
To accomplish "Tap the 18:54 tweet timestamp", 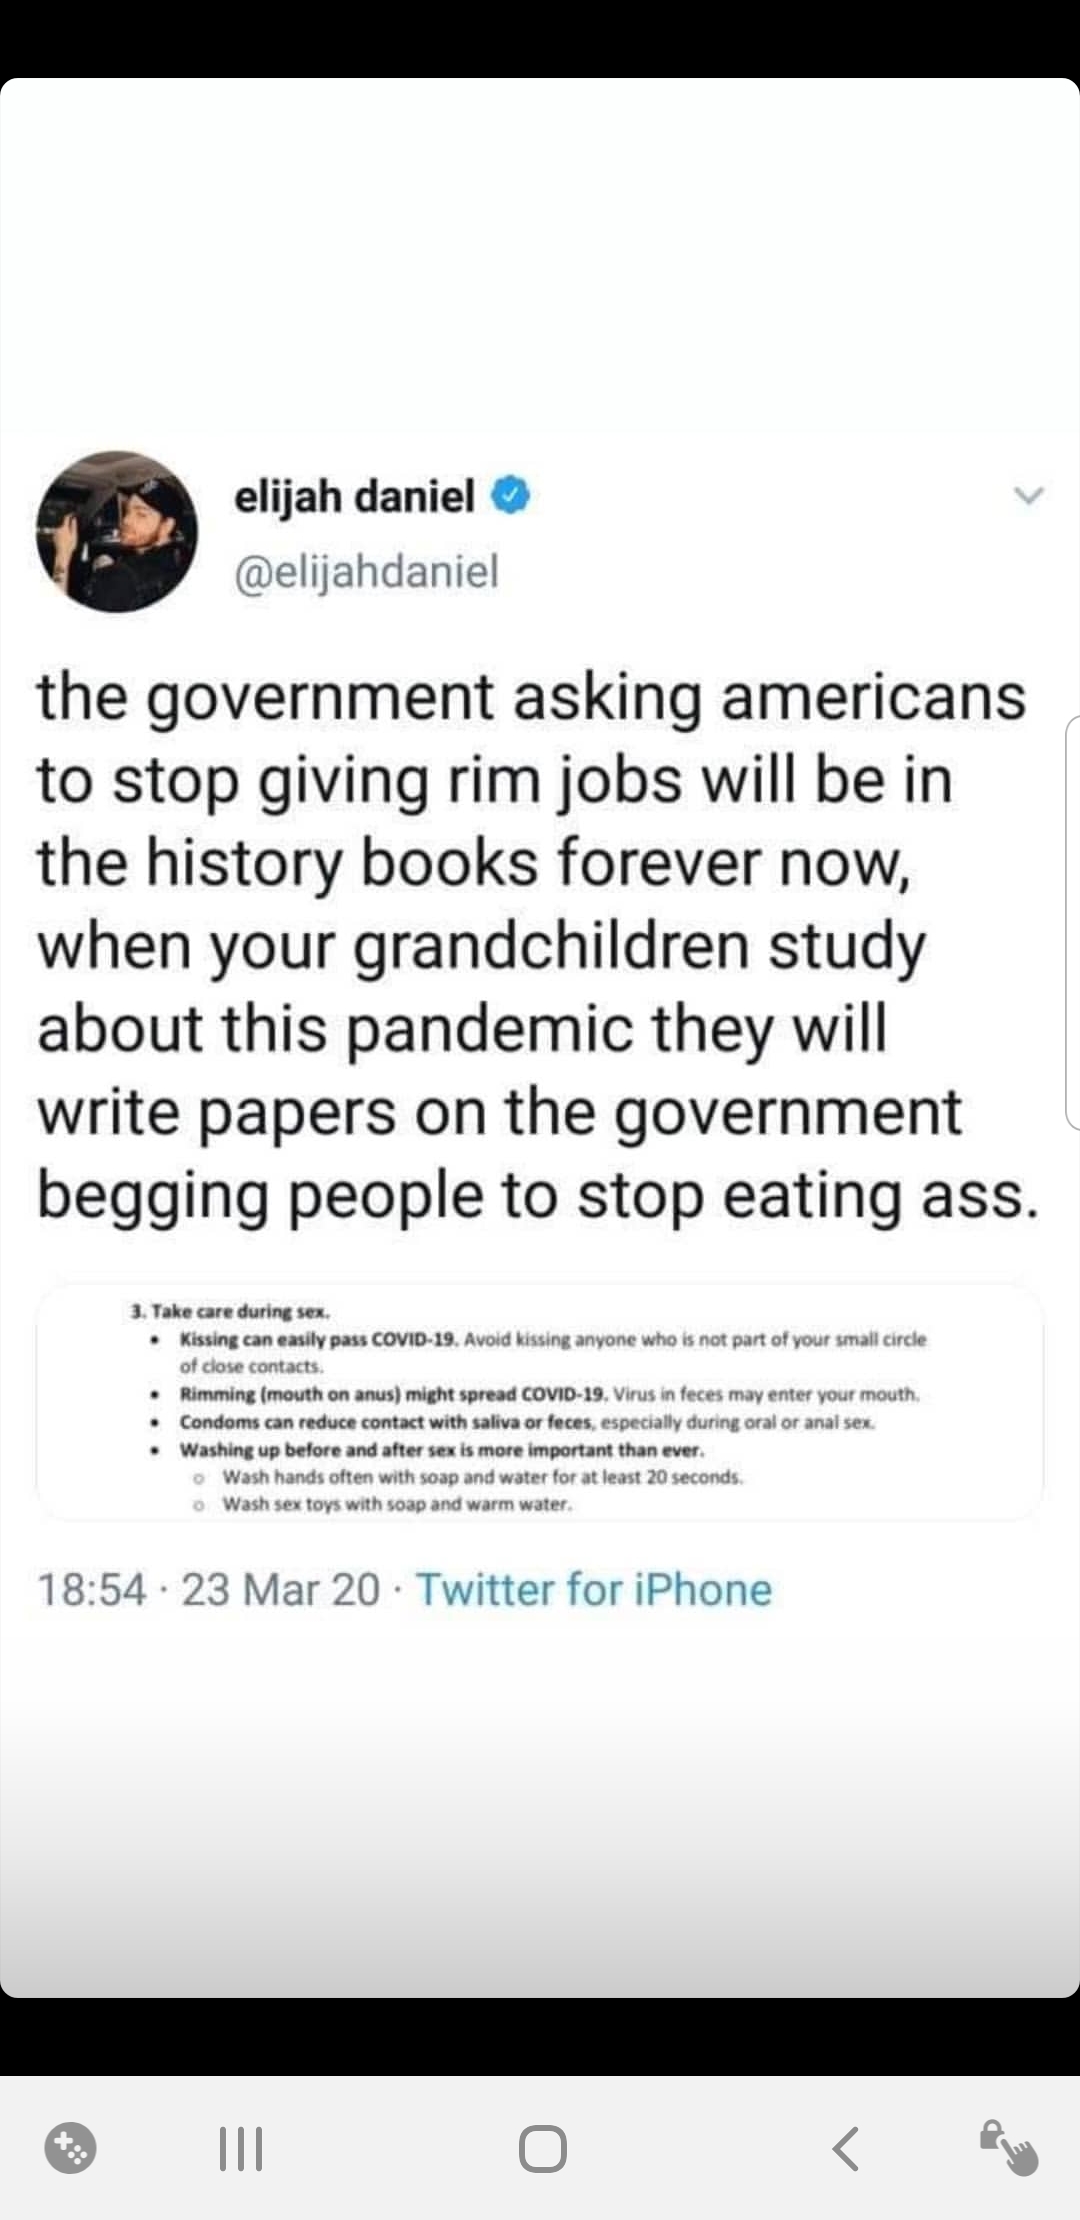I will [91, 1589].
